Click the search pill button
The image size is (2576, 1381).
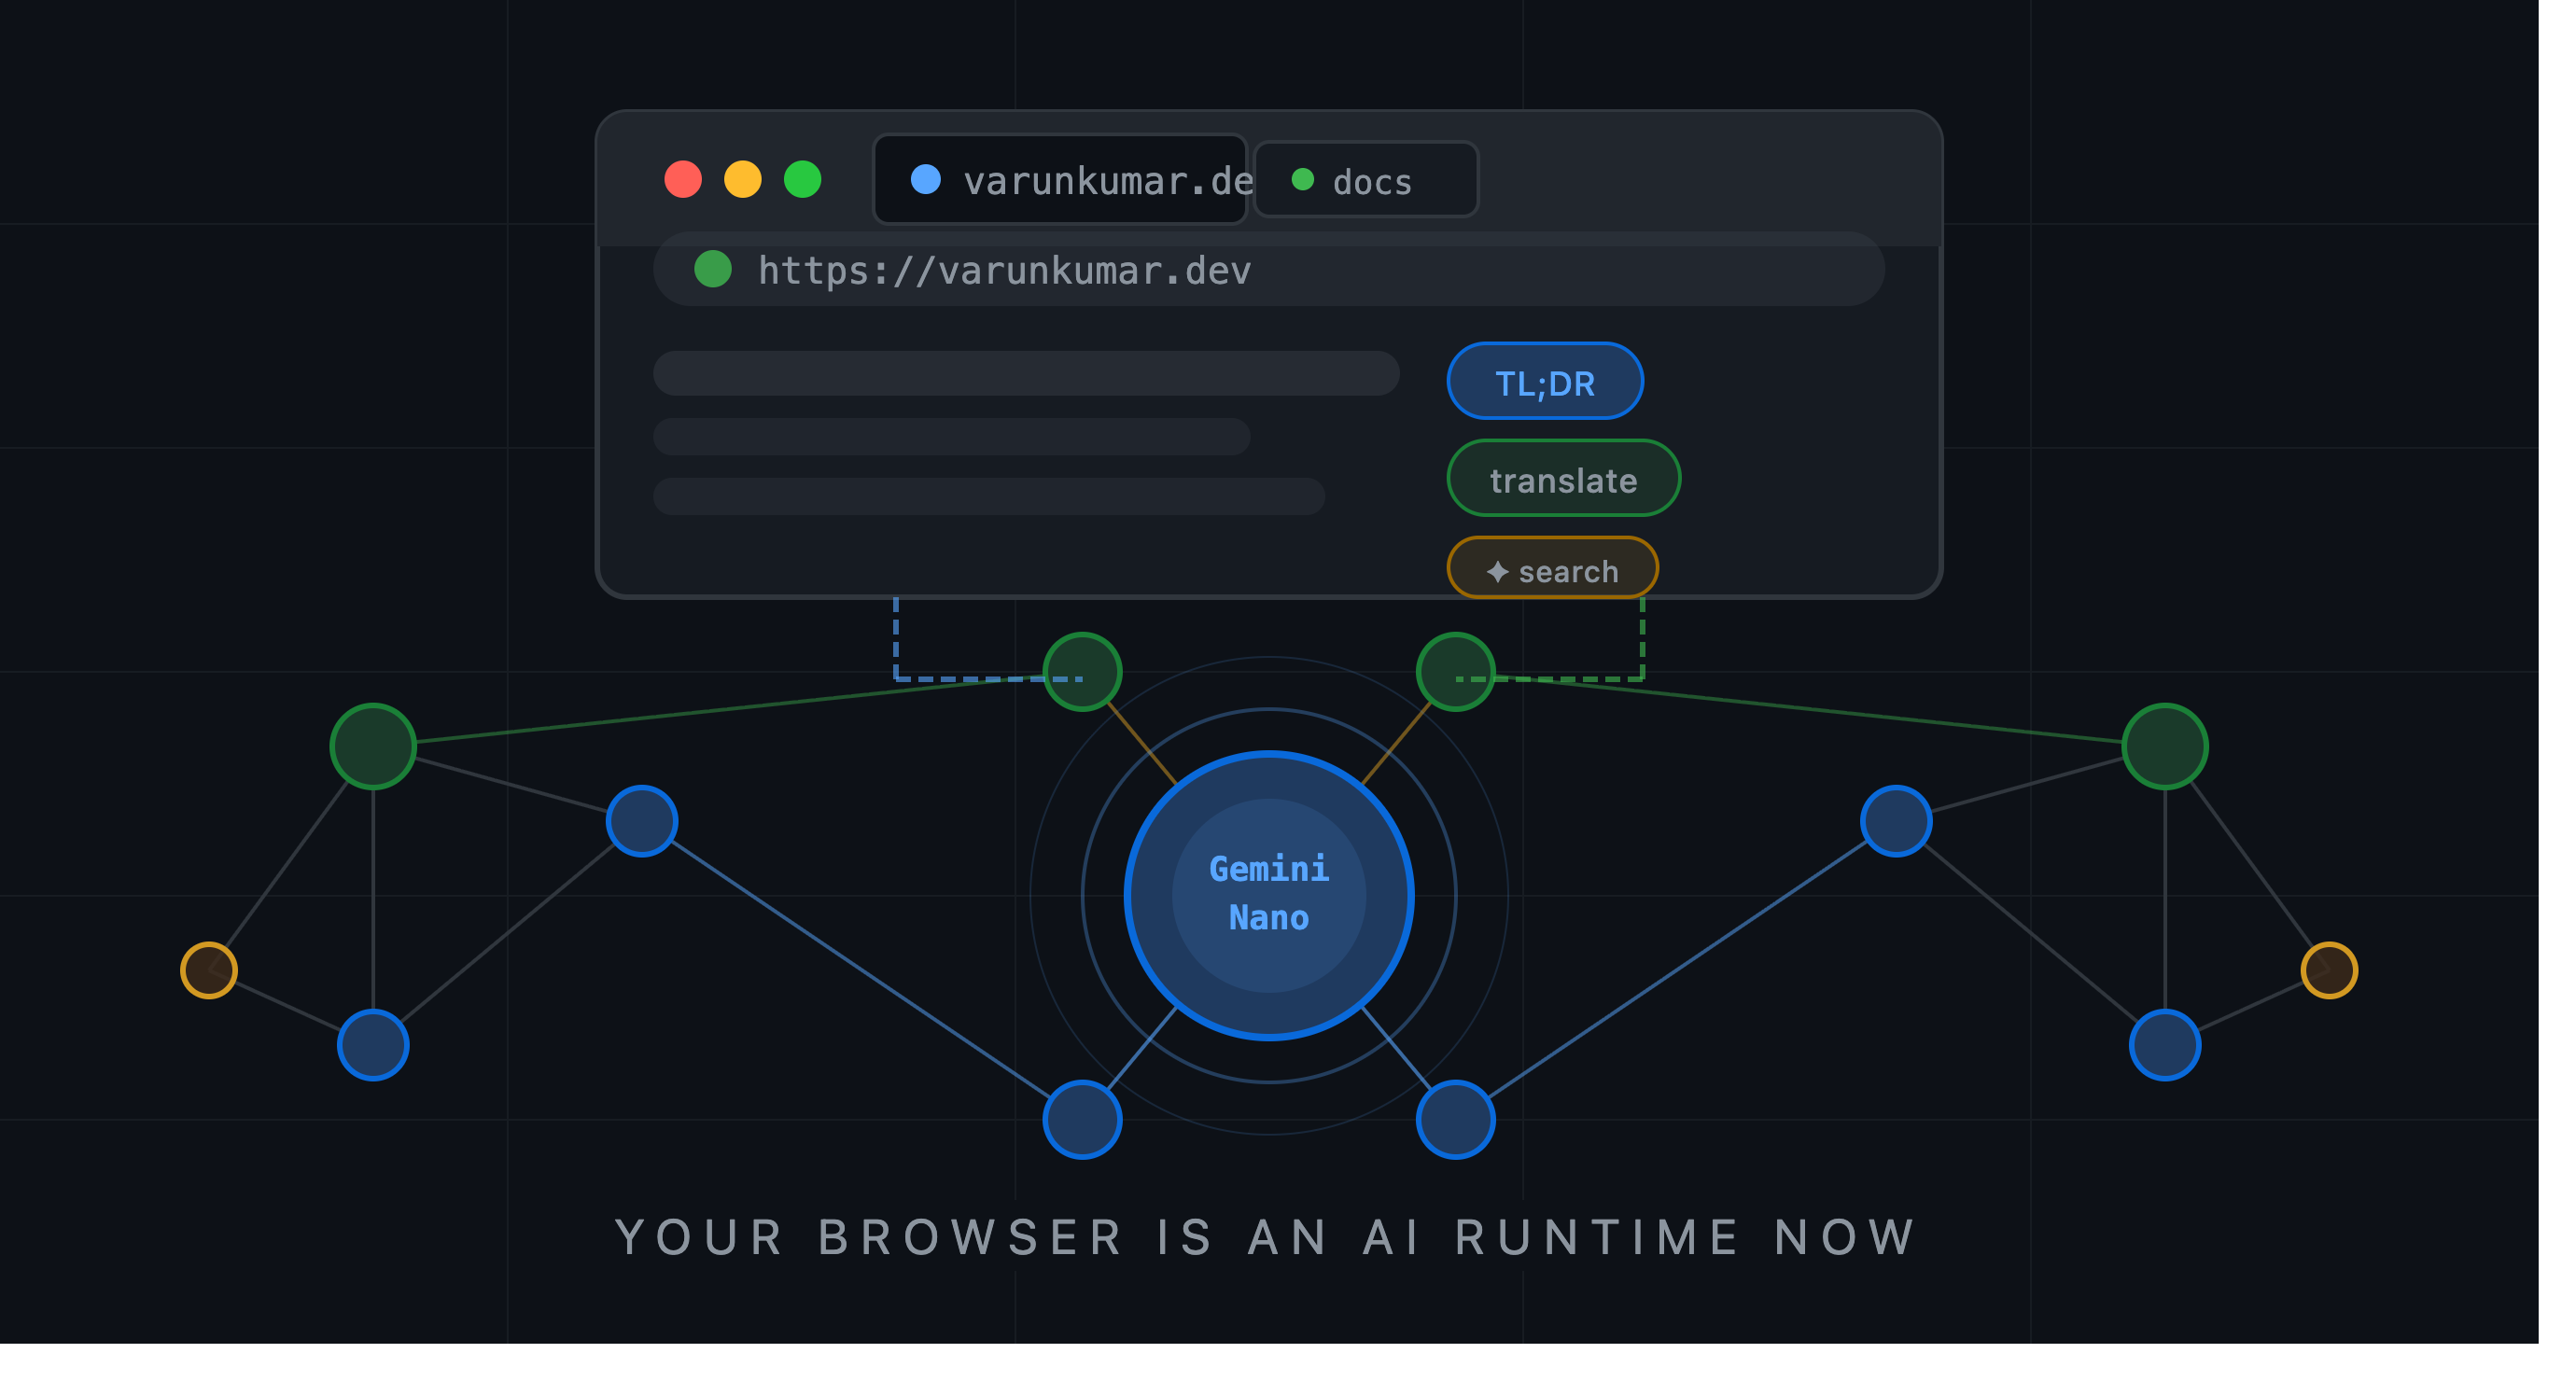point(1553,568)
